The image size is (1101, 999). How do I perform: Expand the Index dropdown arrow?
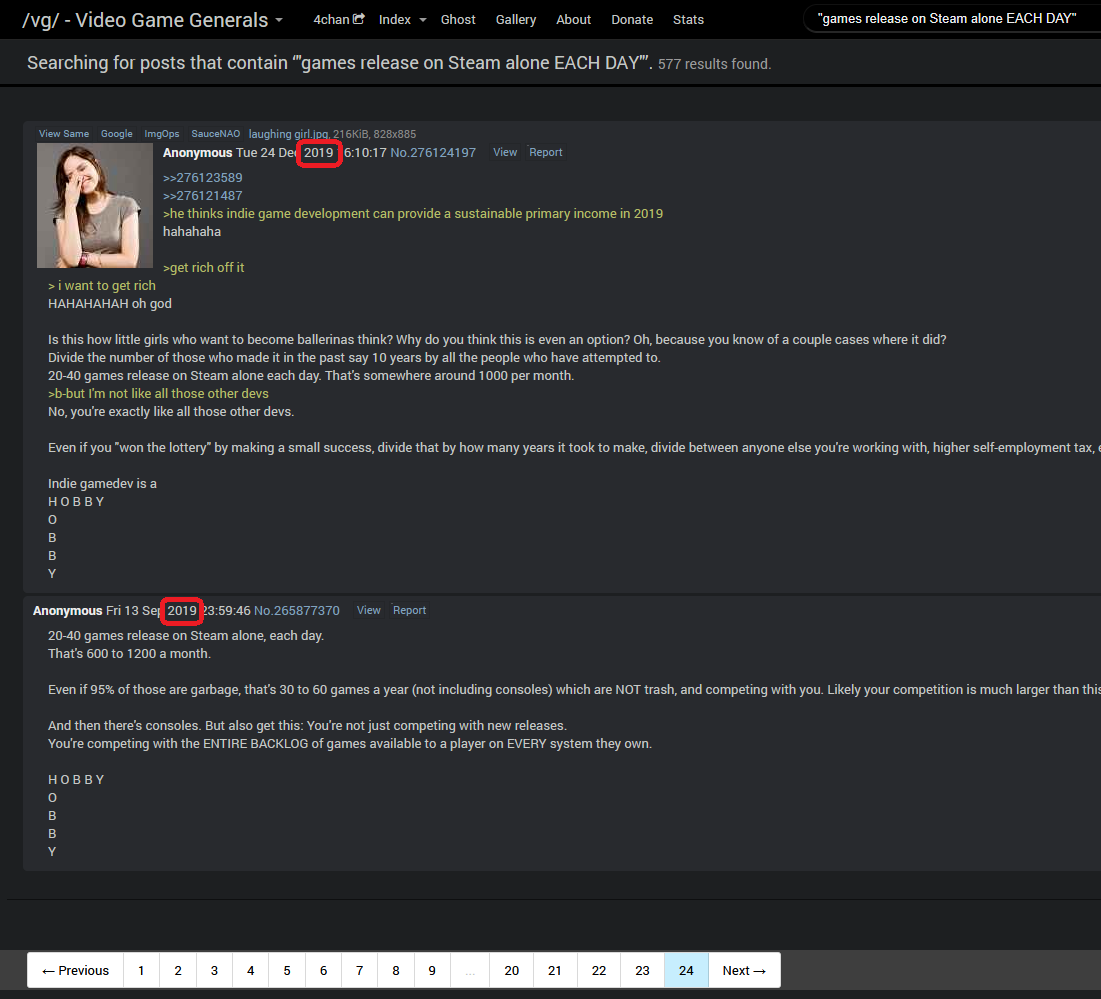423,20
